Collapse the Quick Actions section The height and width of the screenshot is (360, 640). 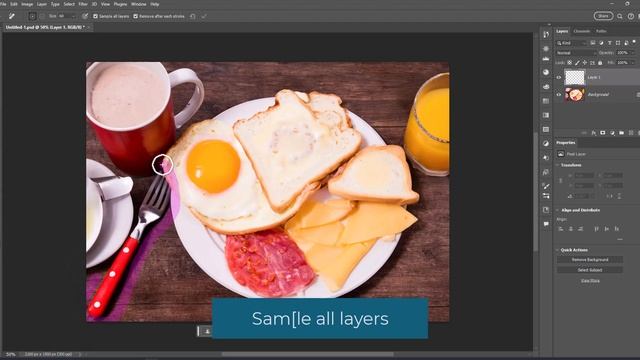pyautogui.click(x=558, y=250)
